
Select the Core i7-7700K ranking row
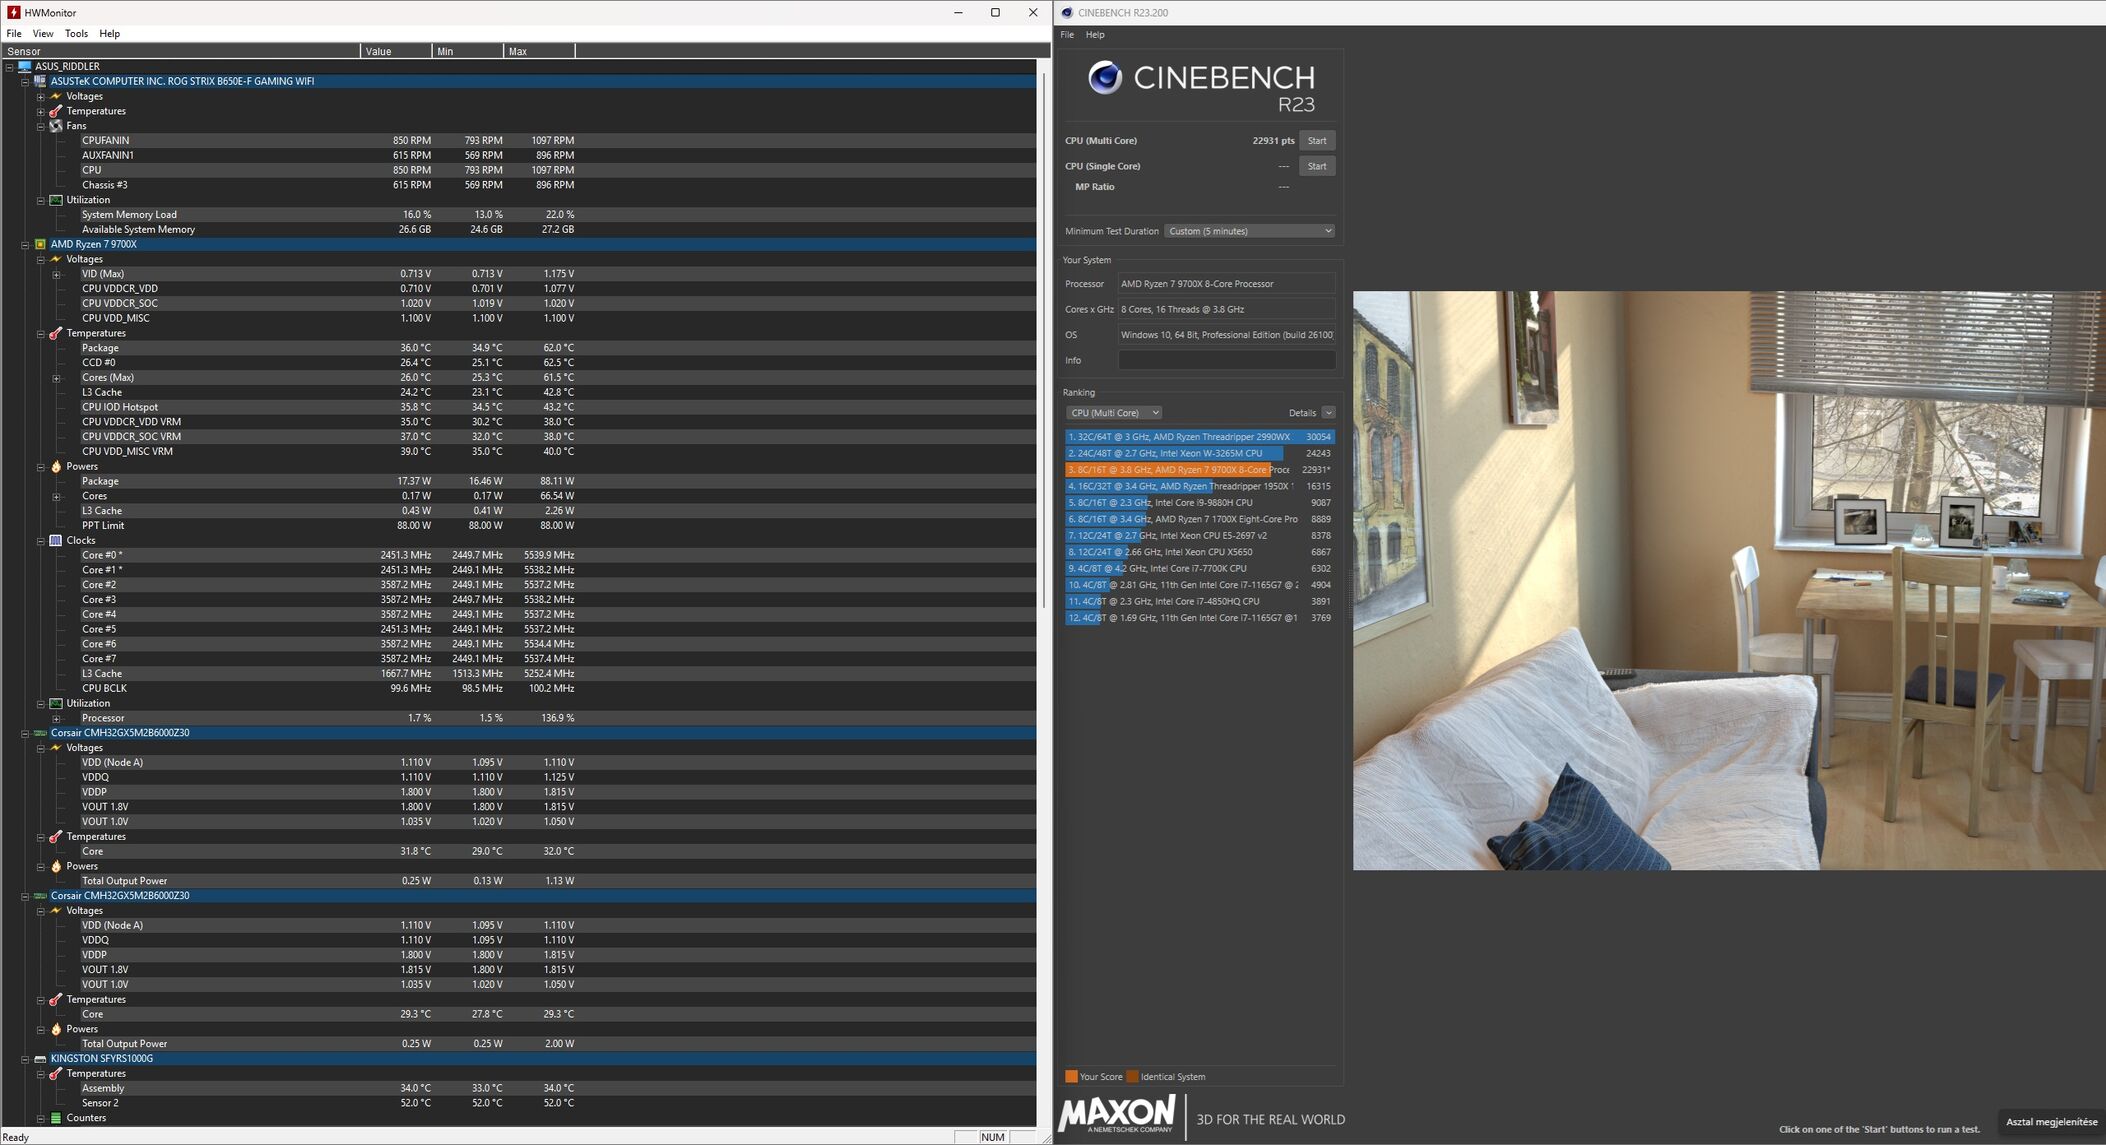[1200, 568]
